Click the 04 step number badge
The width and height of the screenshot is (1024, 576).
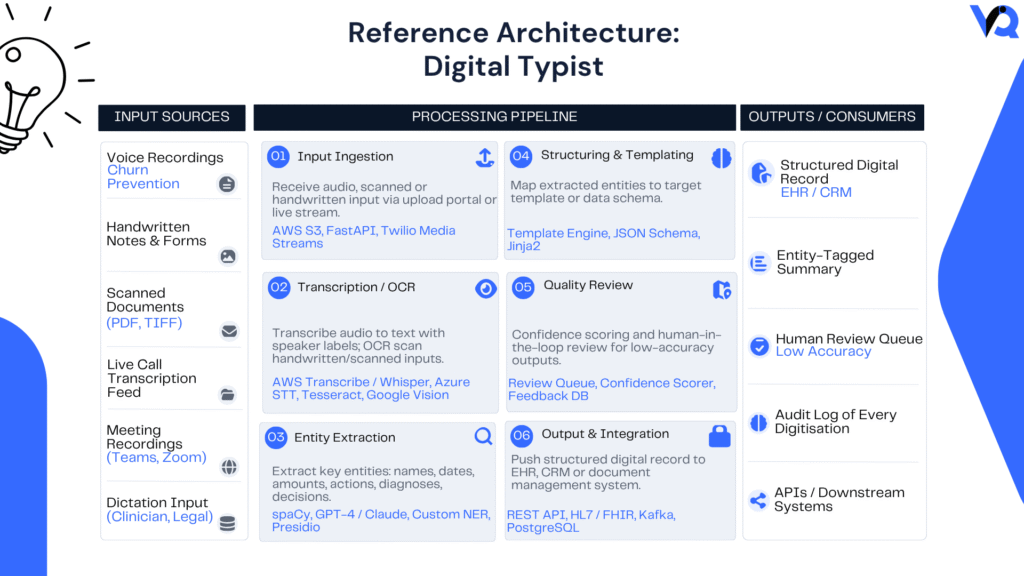coord(521,156)
